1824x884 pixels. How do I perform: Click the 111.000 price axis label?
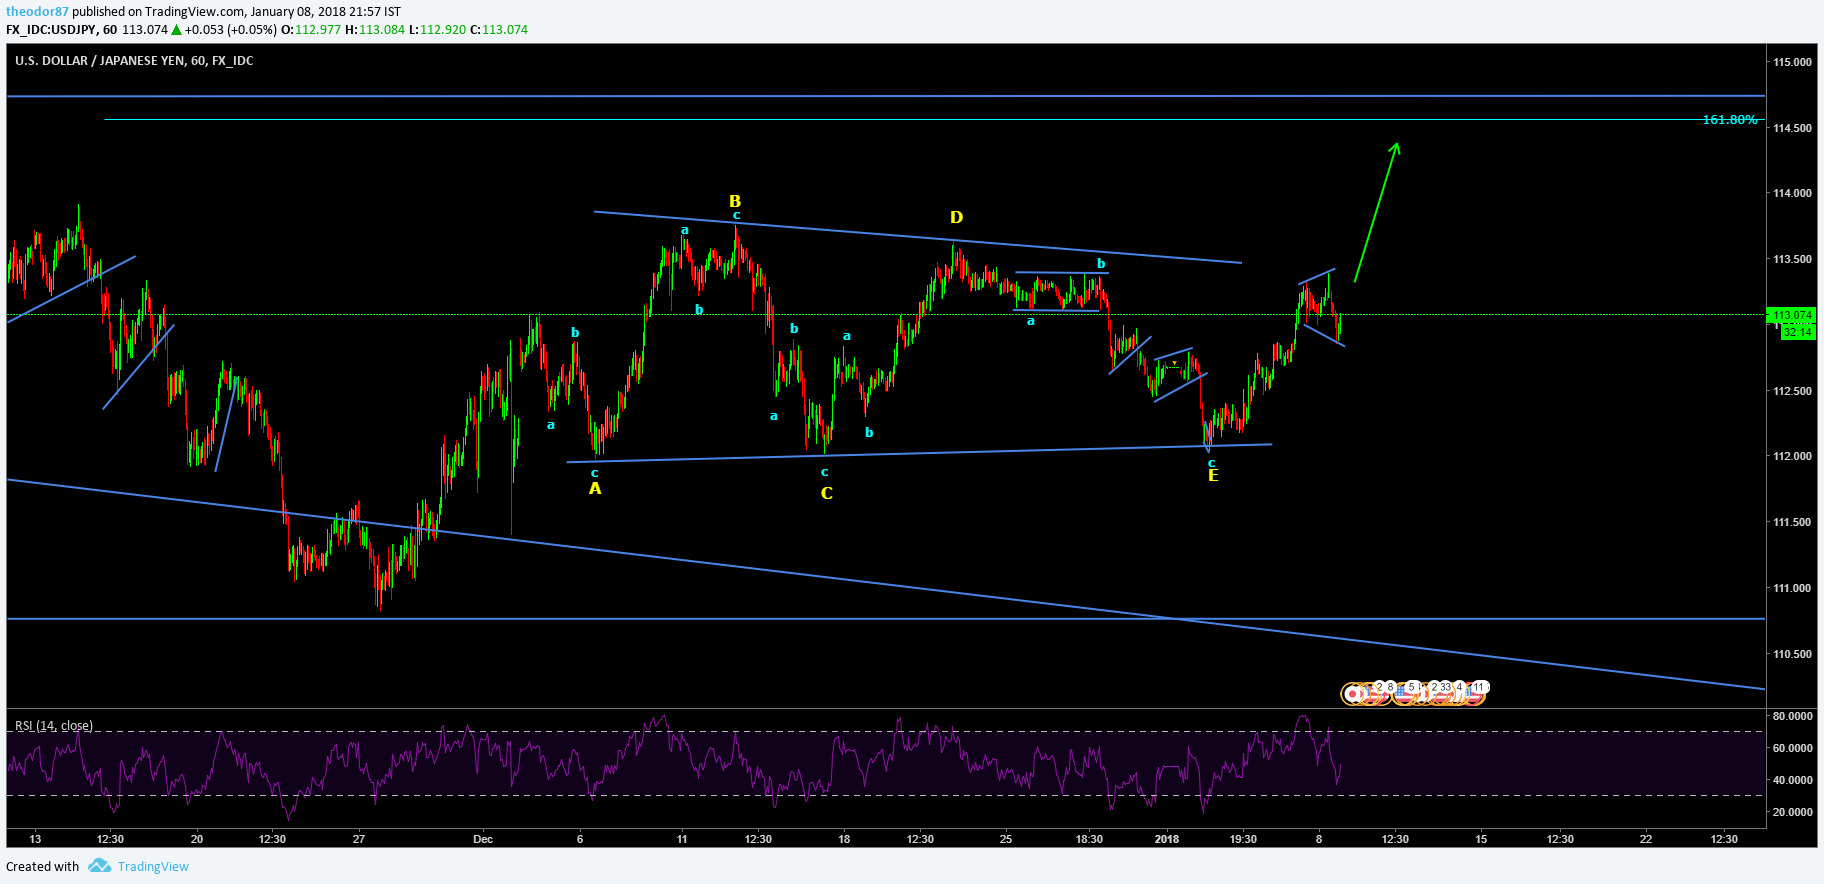tap(1792, 588)
